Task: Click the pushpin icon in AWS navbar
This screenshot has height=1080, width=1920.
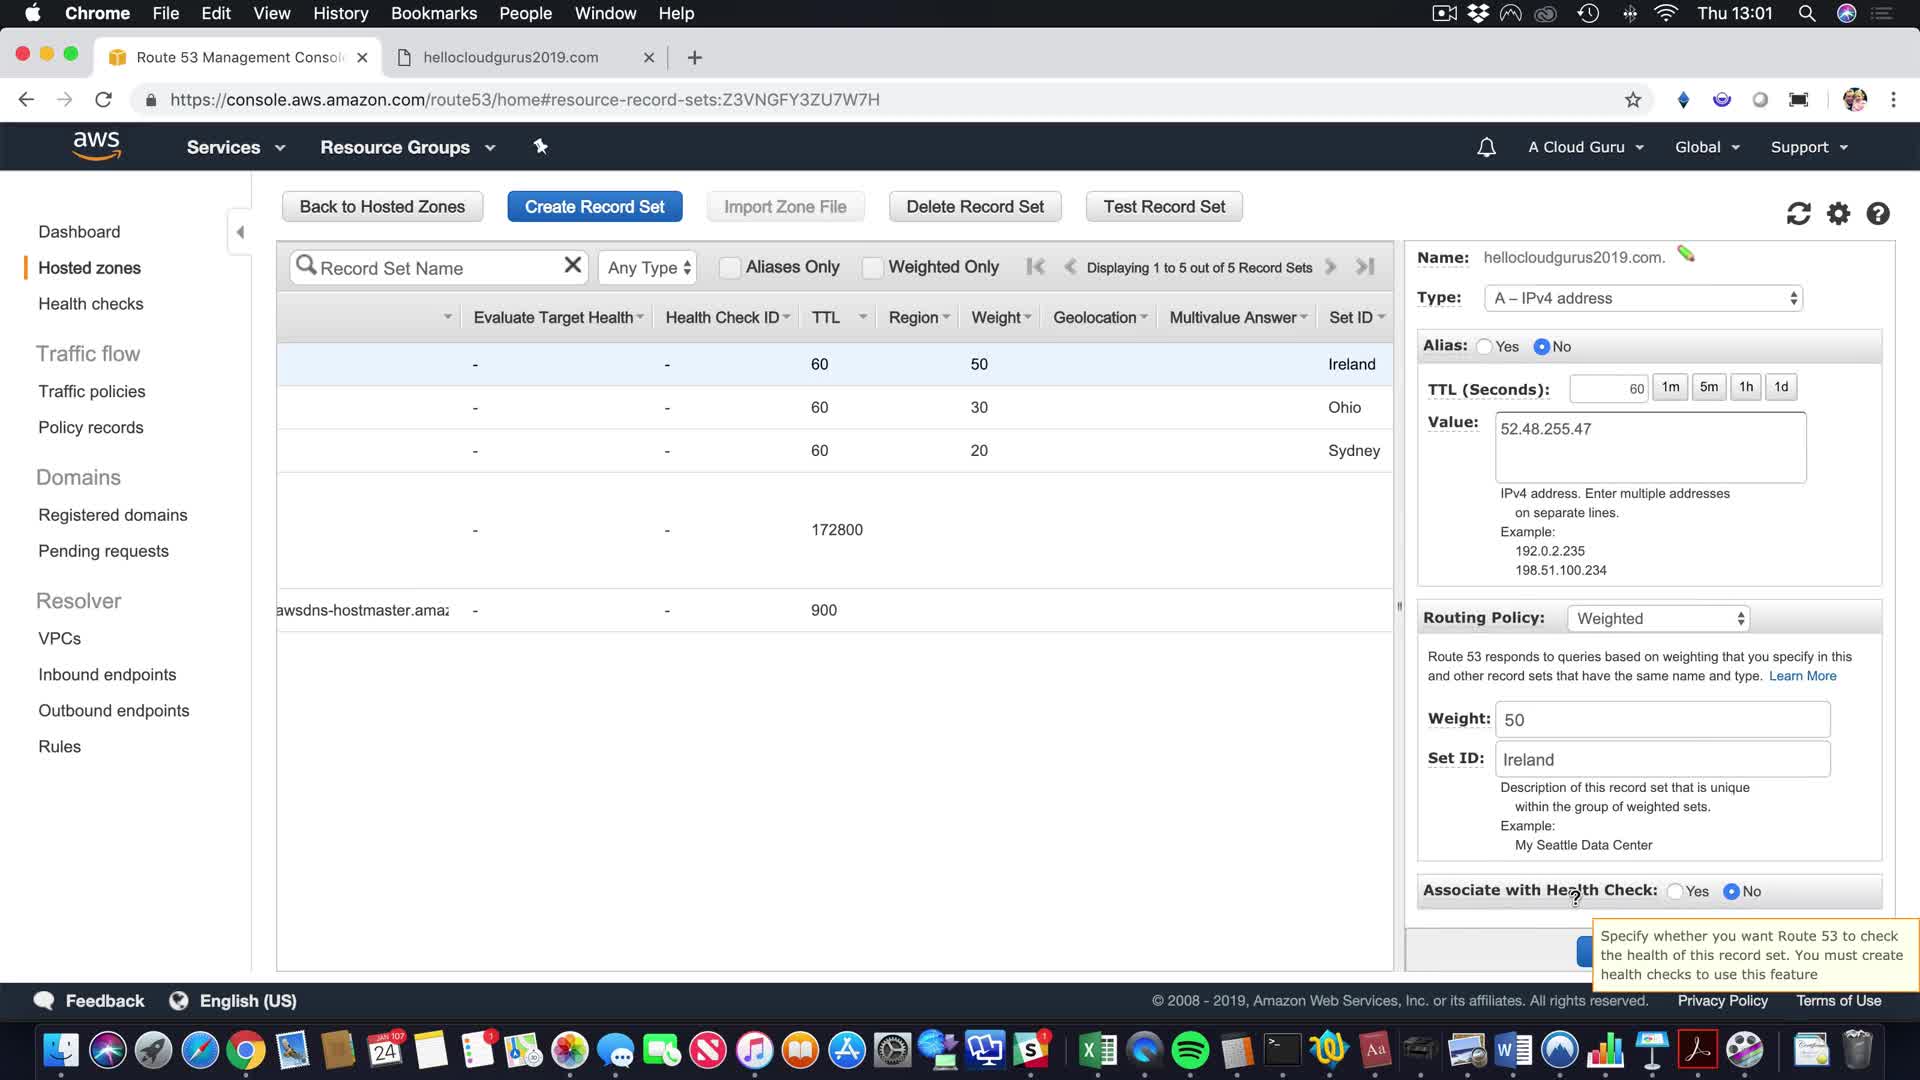Action: 540,147
